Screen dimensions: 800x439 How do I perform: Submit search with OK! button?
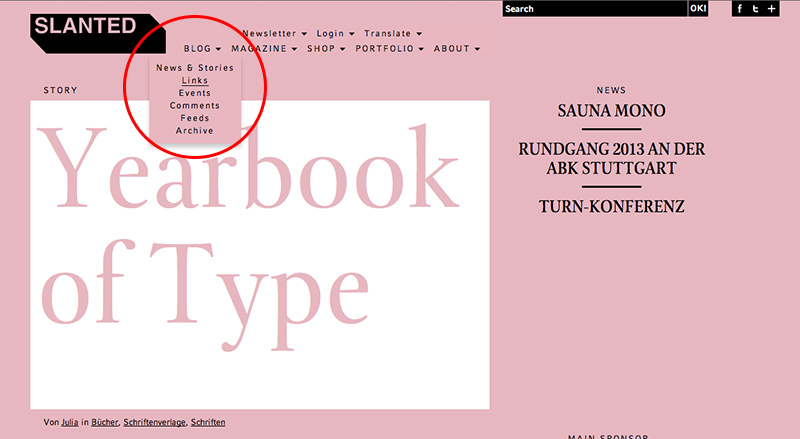click(698, 9)
